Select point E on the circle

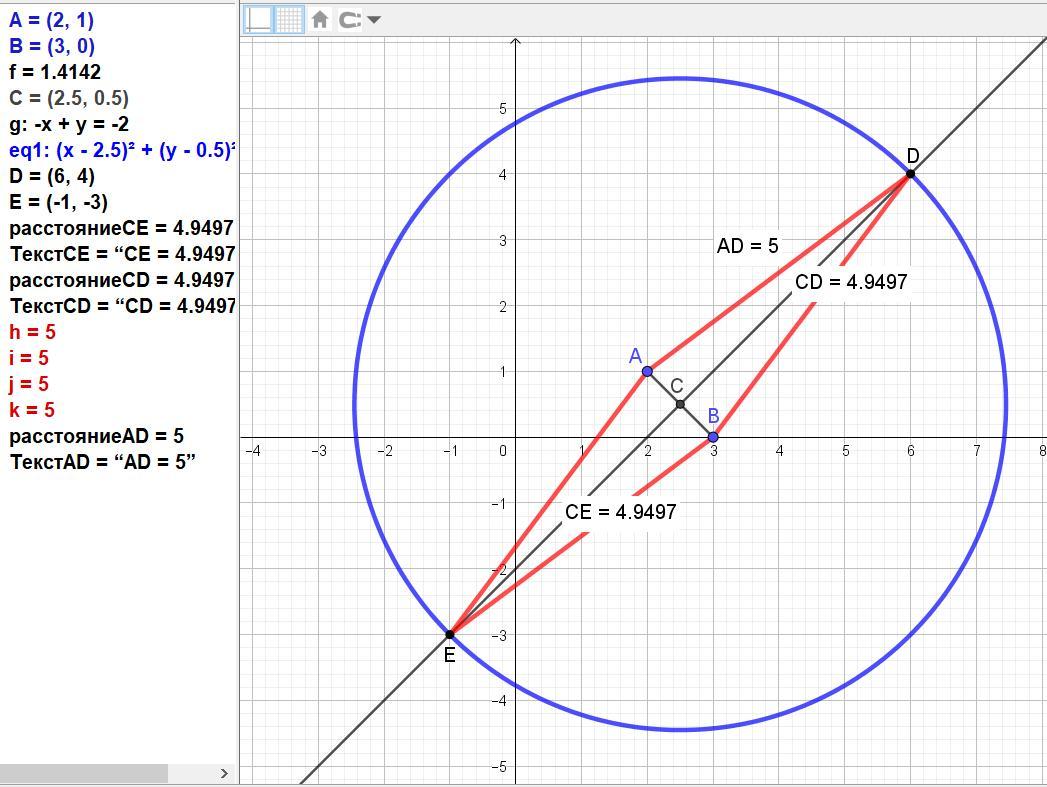(450, 634)
